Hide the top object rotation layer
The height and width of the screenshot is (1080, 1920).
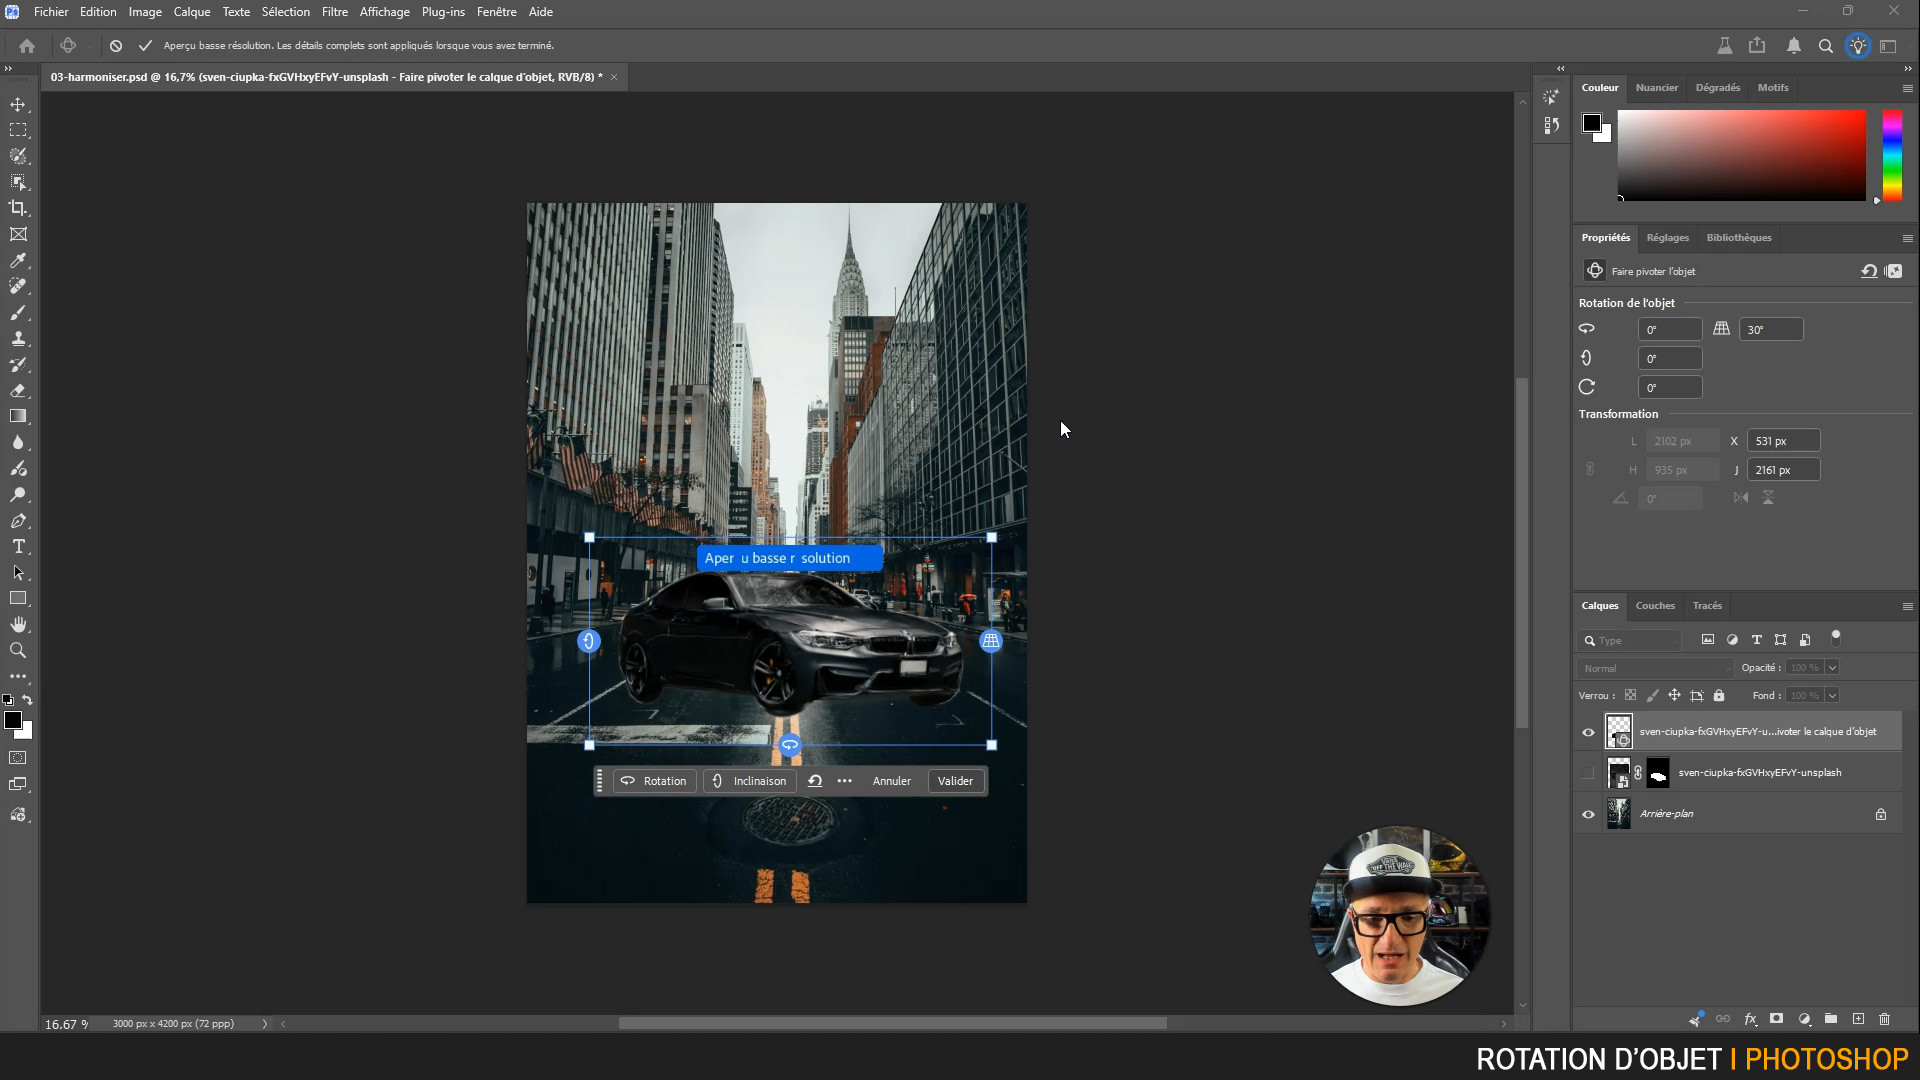[1588, 732]
